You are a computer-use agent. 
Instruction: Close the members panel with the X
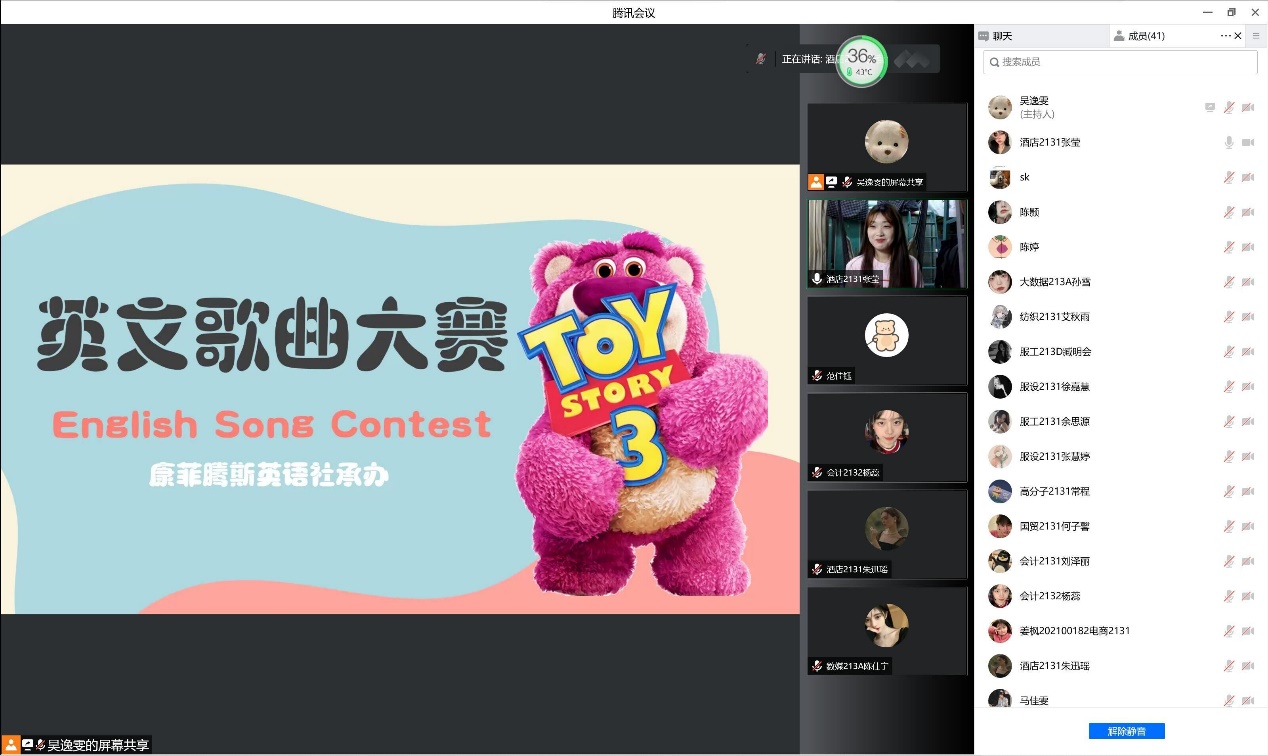[x=1238, y=36]
